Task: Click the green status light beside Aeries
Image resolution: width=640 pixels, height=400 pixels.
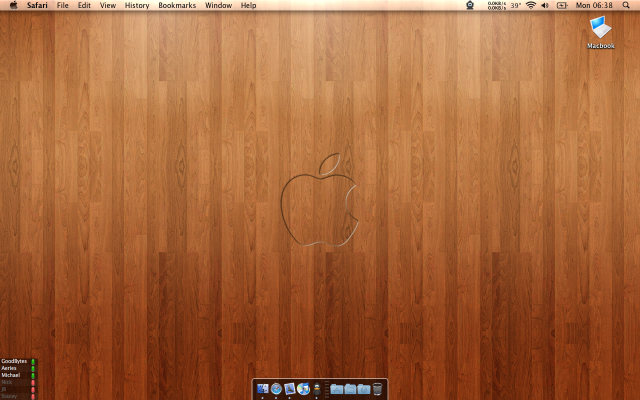Action: [x=33, y=368]
